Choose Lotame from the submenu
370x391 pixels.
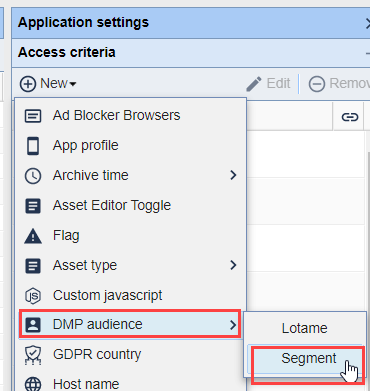click(305, 328)
